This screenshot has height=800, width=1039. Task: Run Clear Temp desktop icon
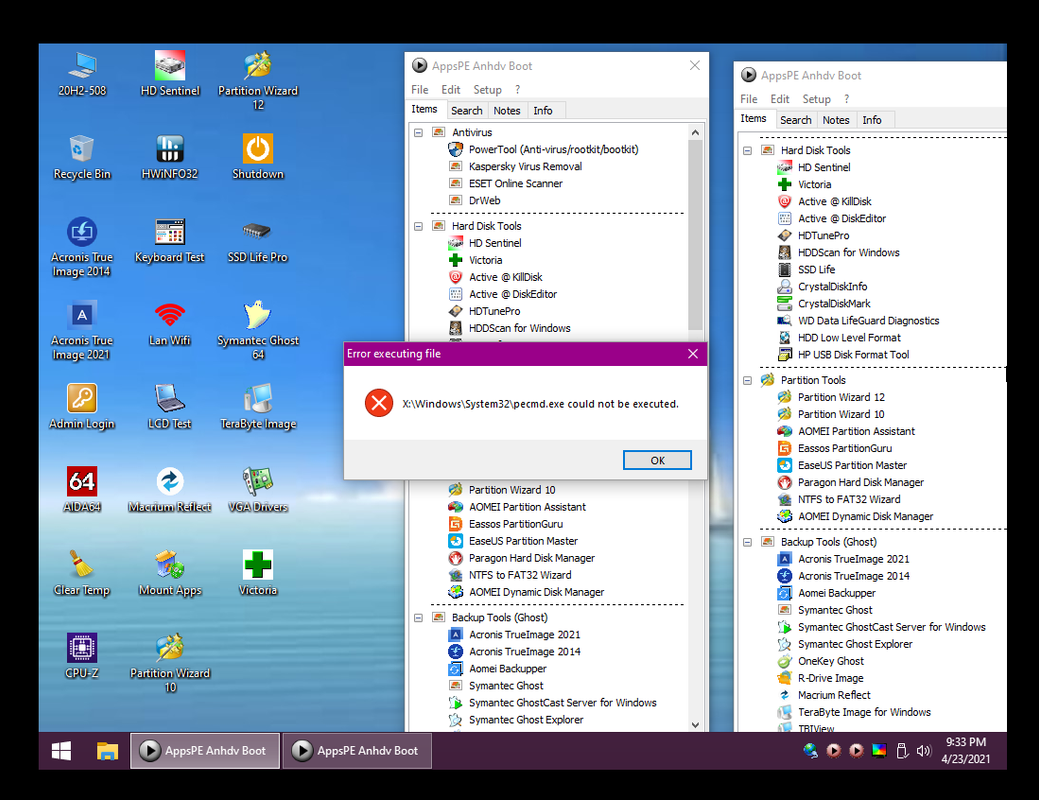[82, 573]
